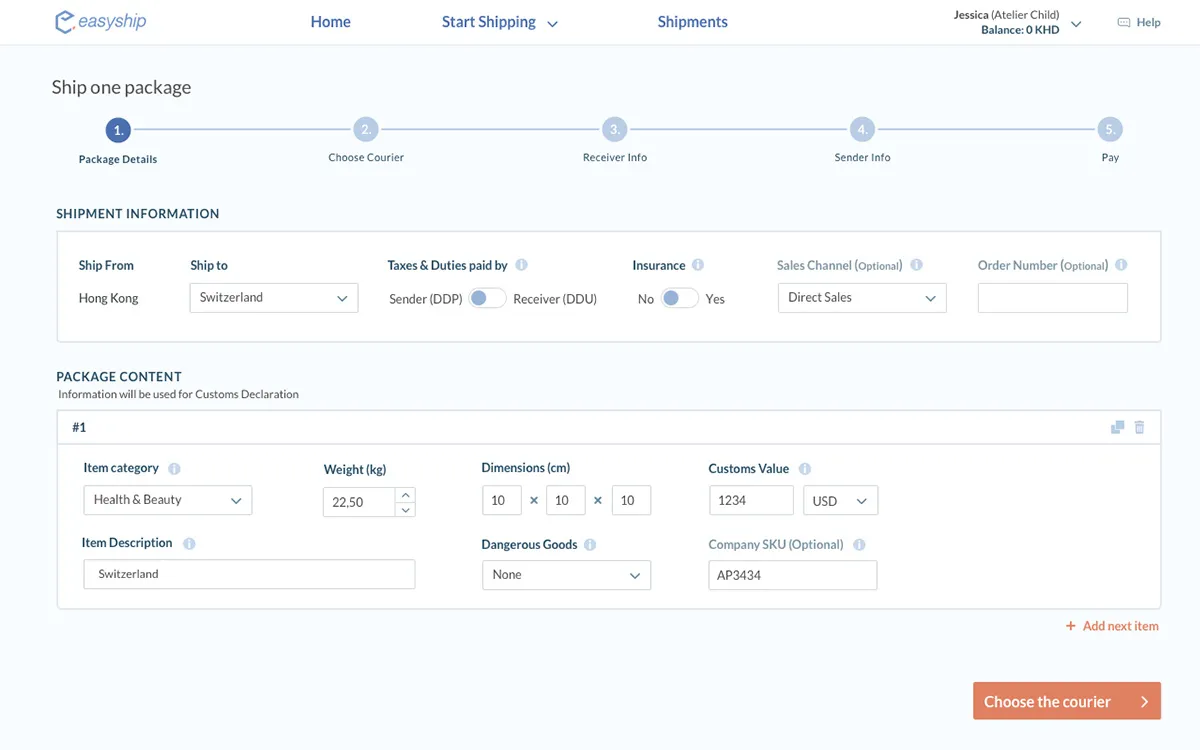Click the first dimension field

502,500
